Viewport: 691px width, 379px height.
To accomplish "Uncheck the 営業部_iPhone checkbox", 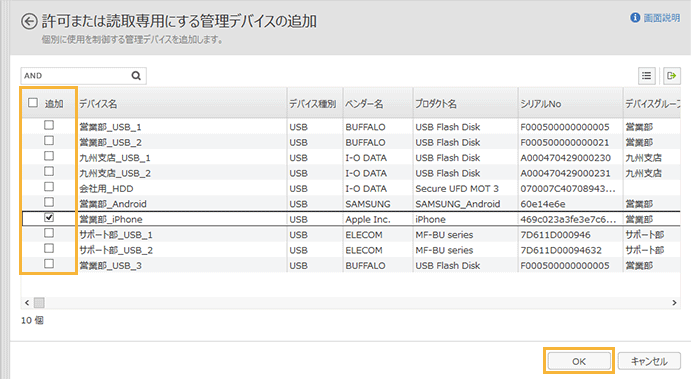I will [x=49, y=218].
